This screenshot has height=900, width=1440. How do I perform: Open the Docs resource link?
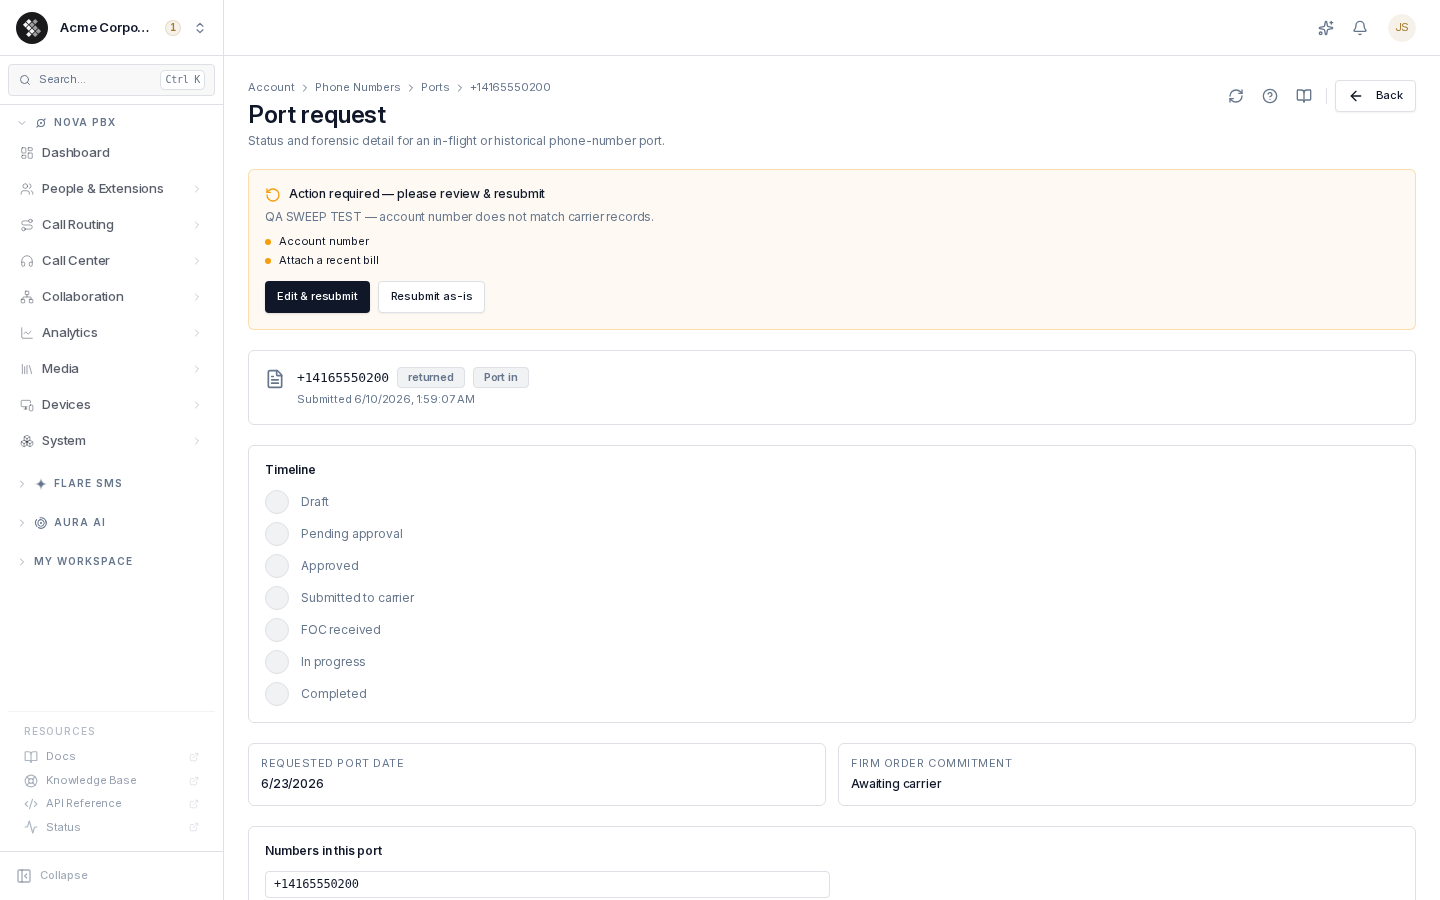(x=111, y=757)
